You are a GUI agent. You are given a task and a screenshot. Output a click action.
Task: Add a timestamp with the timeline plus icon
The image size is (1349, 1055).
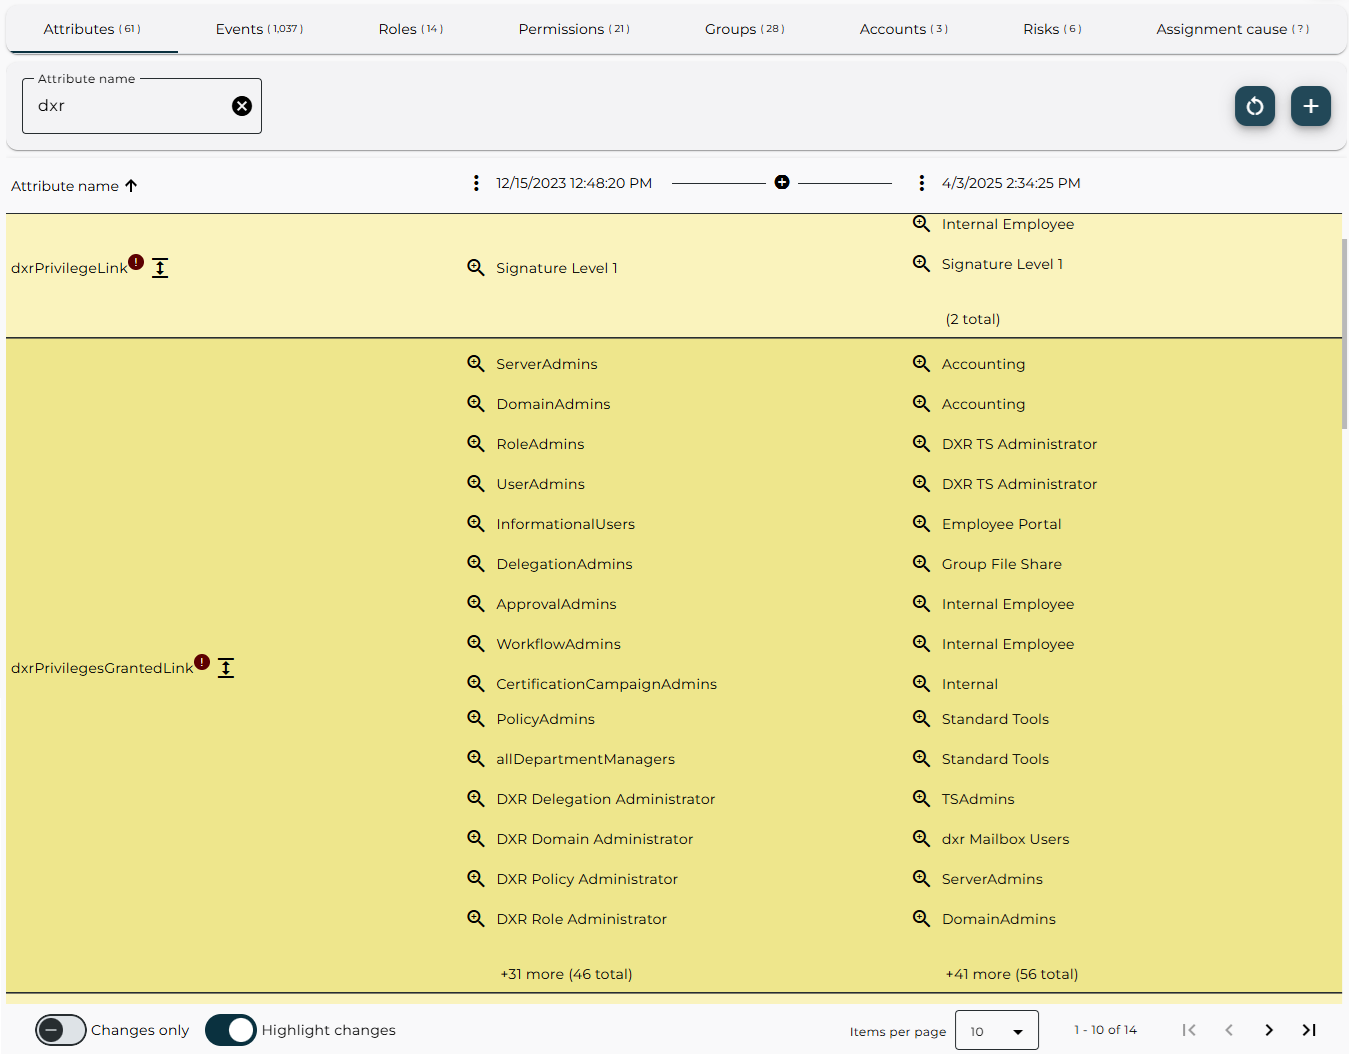tap(782, 182)
